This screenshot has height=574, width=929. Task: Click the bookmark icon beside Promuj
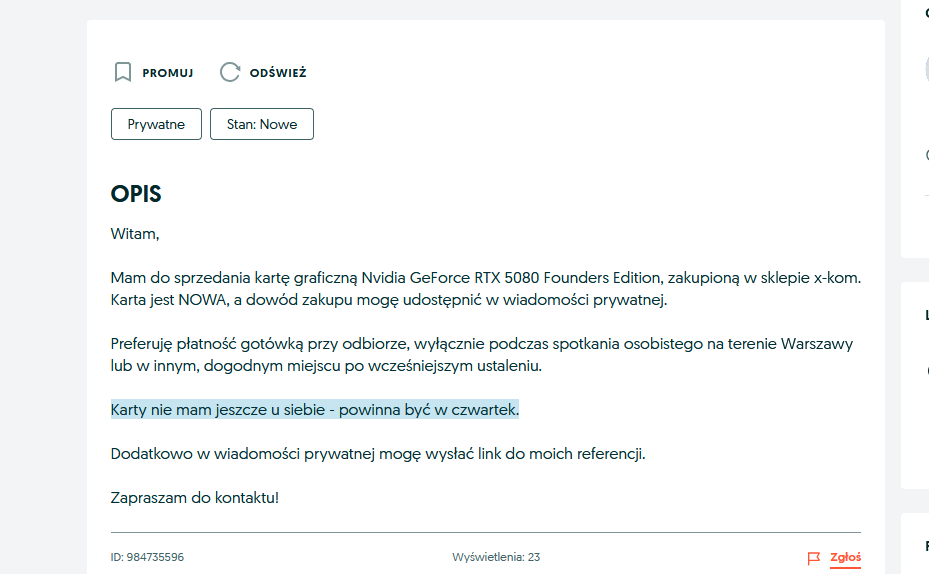point(123,72)
